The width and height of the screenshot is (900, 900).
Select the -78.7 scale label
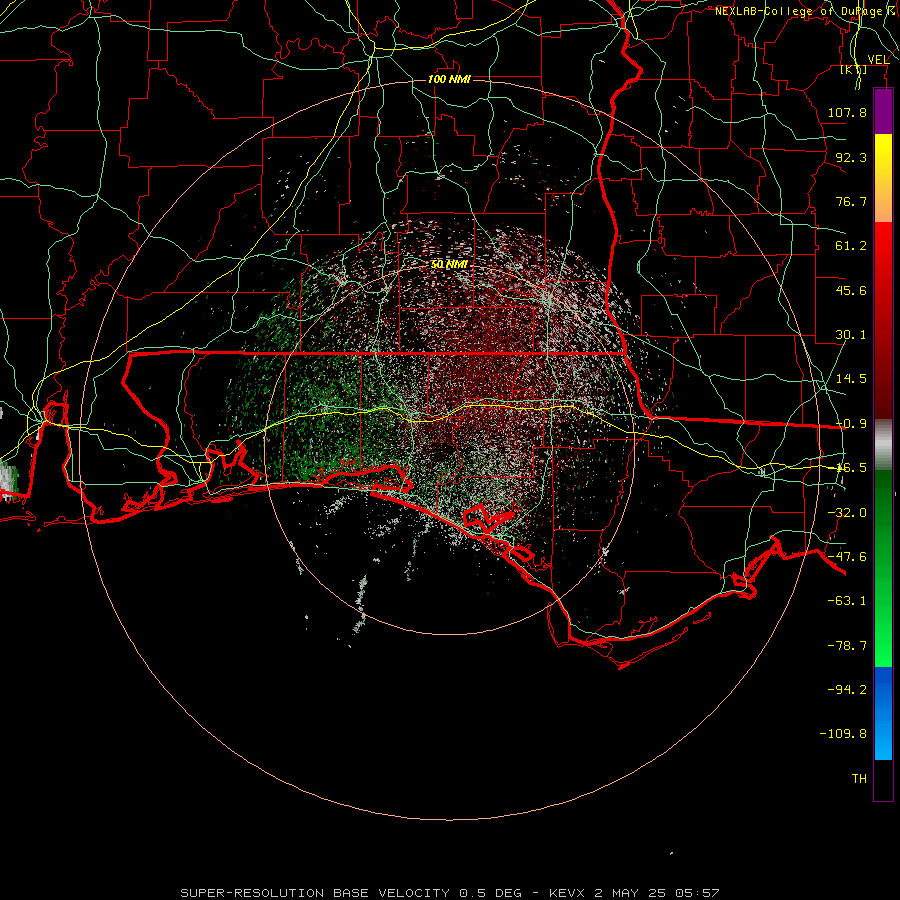click(x=847, y=646)
